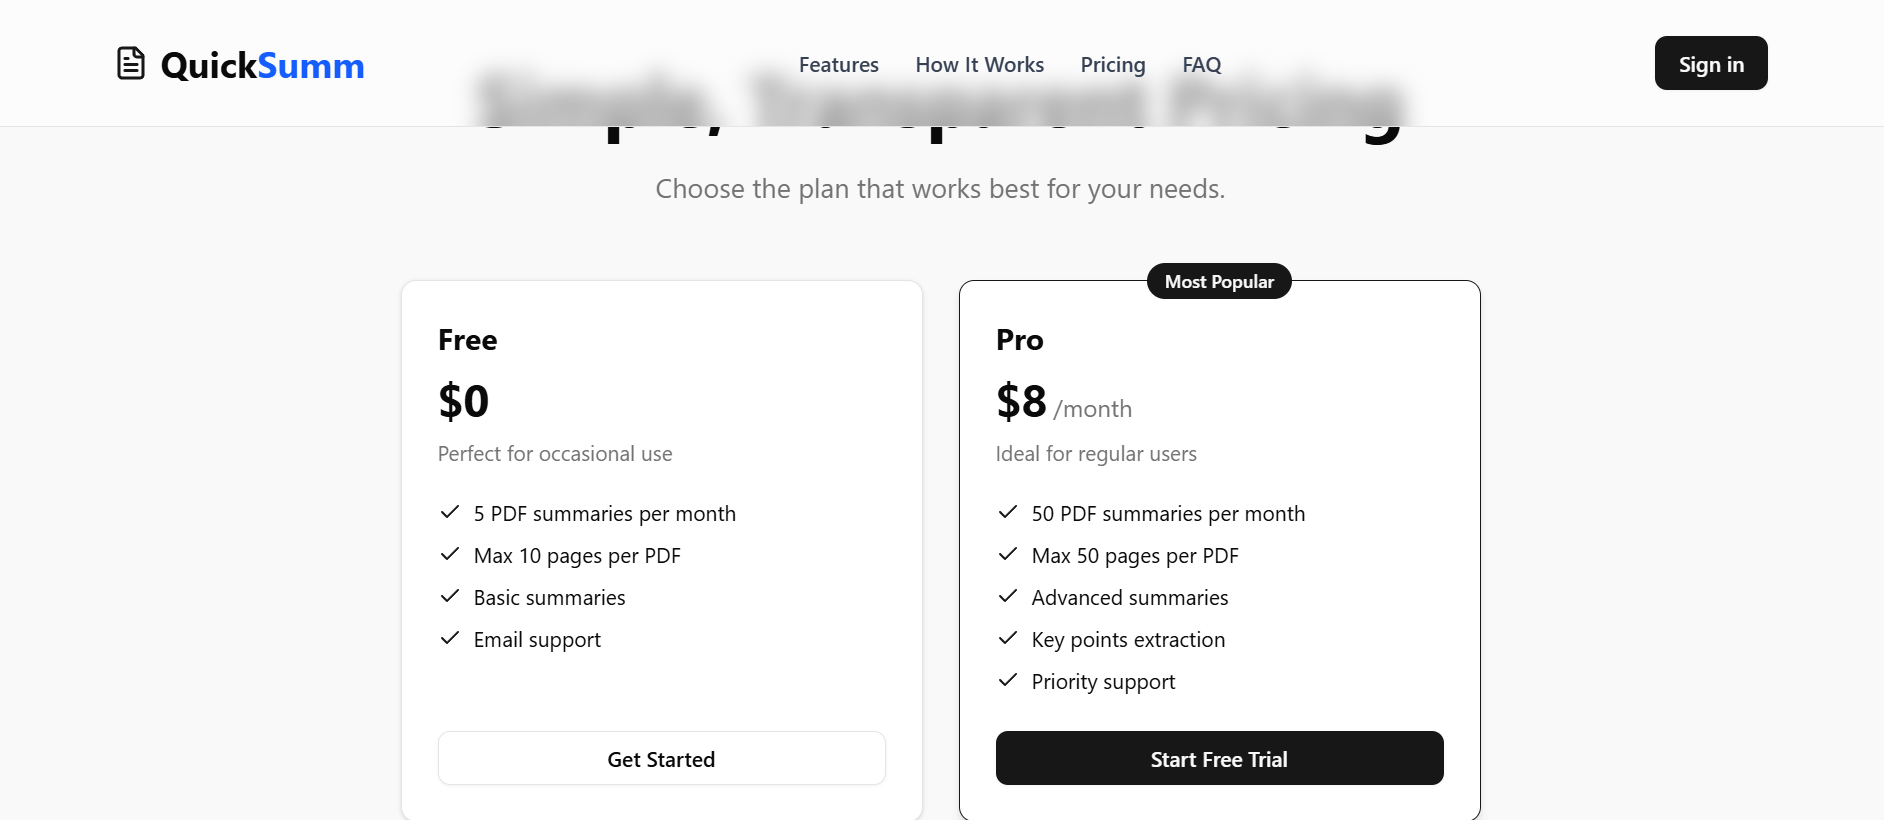Click the $8 /month price text
This screenshot has height=820, width=1884.
(1064, 402)
